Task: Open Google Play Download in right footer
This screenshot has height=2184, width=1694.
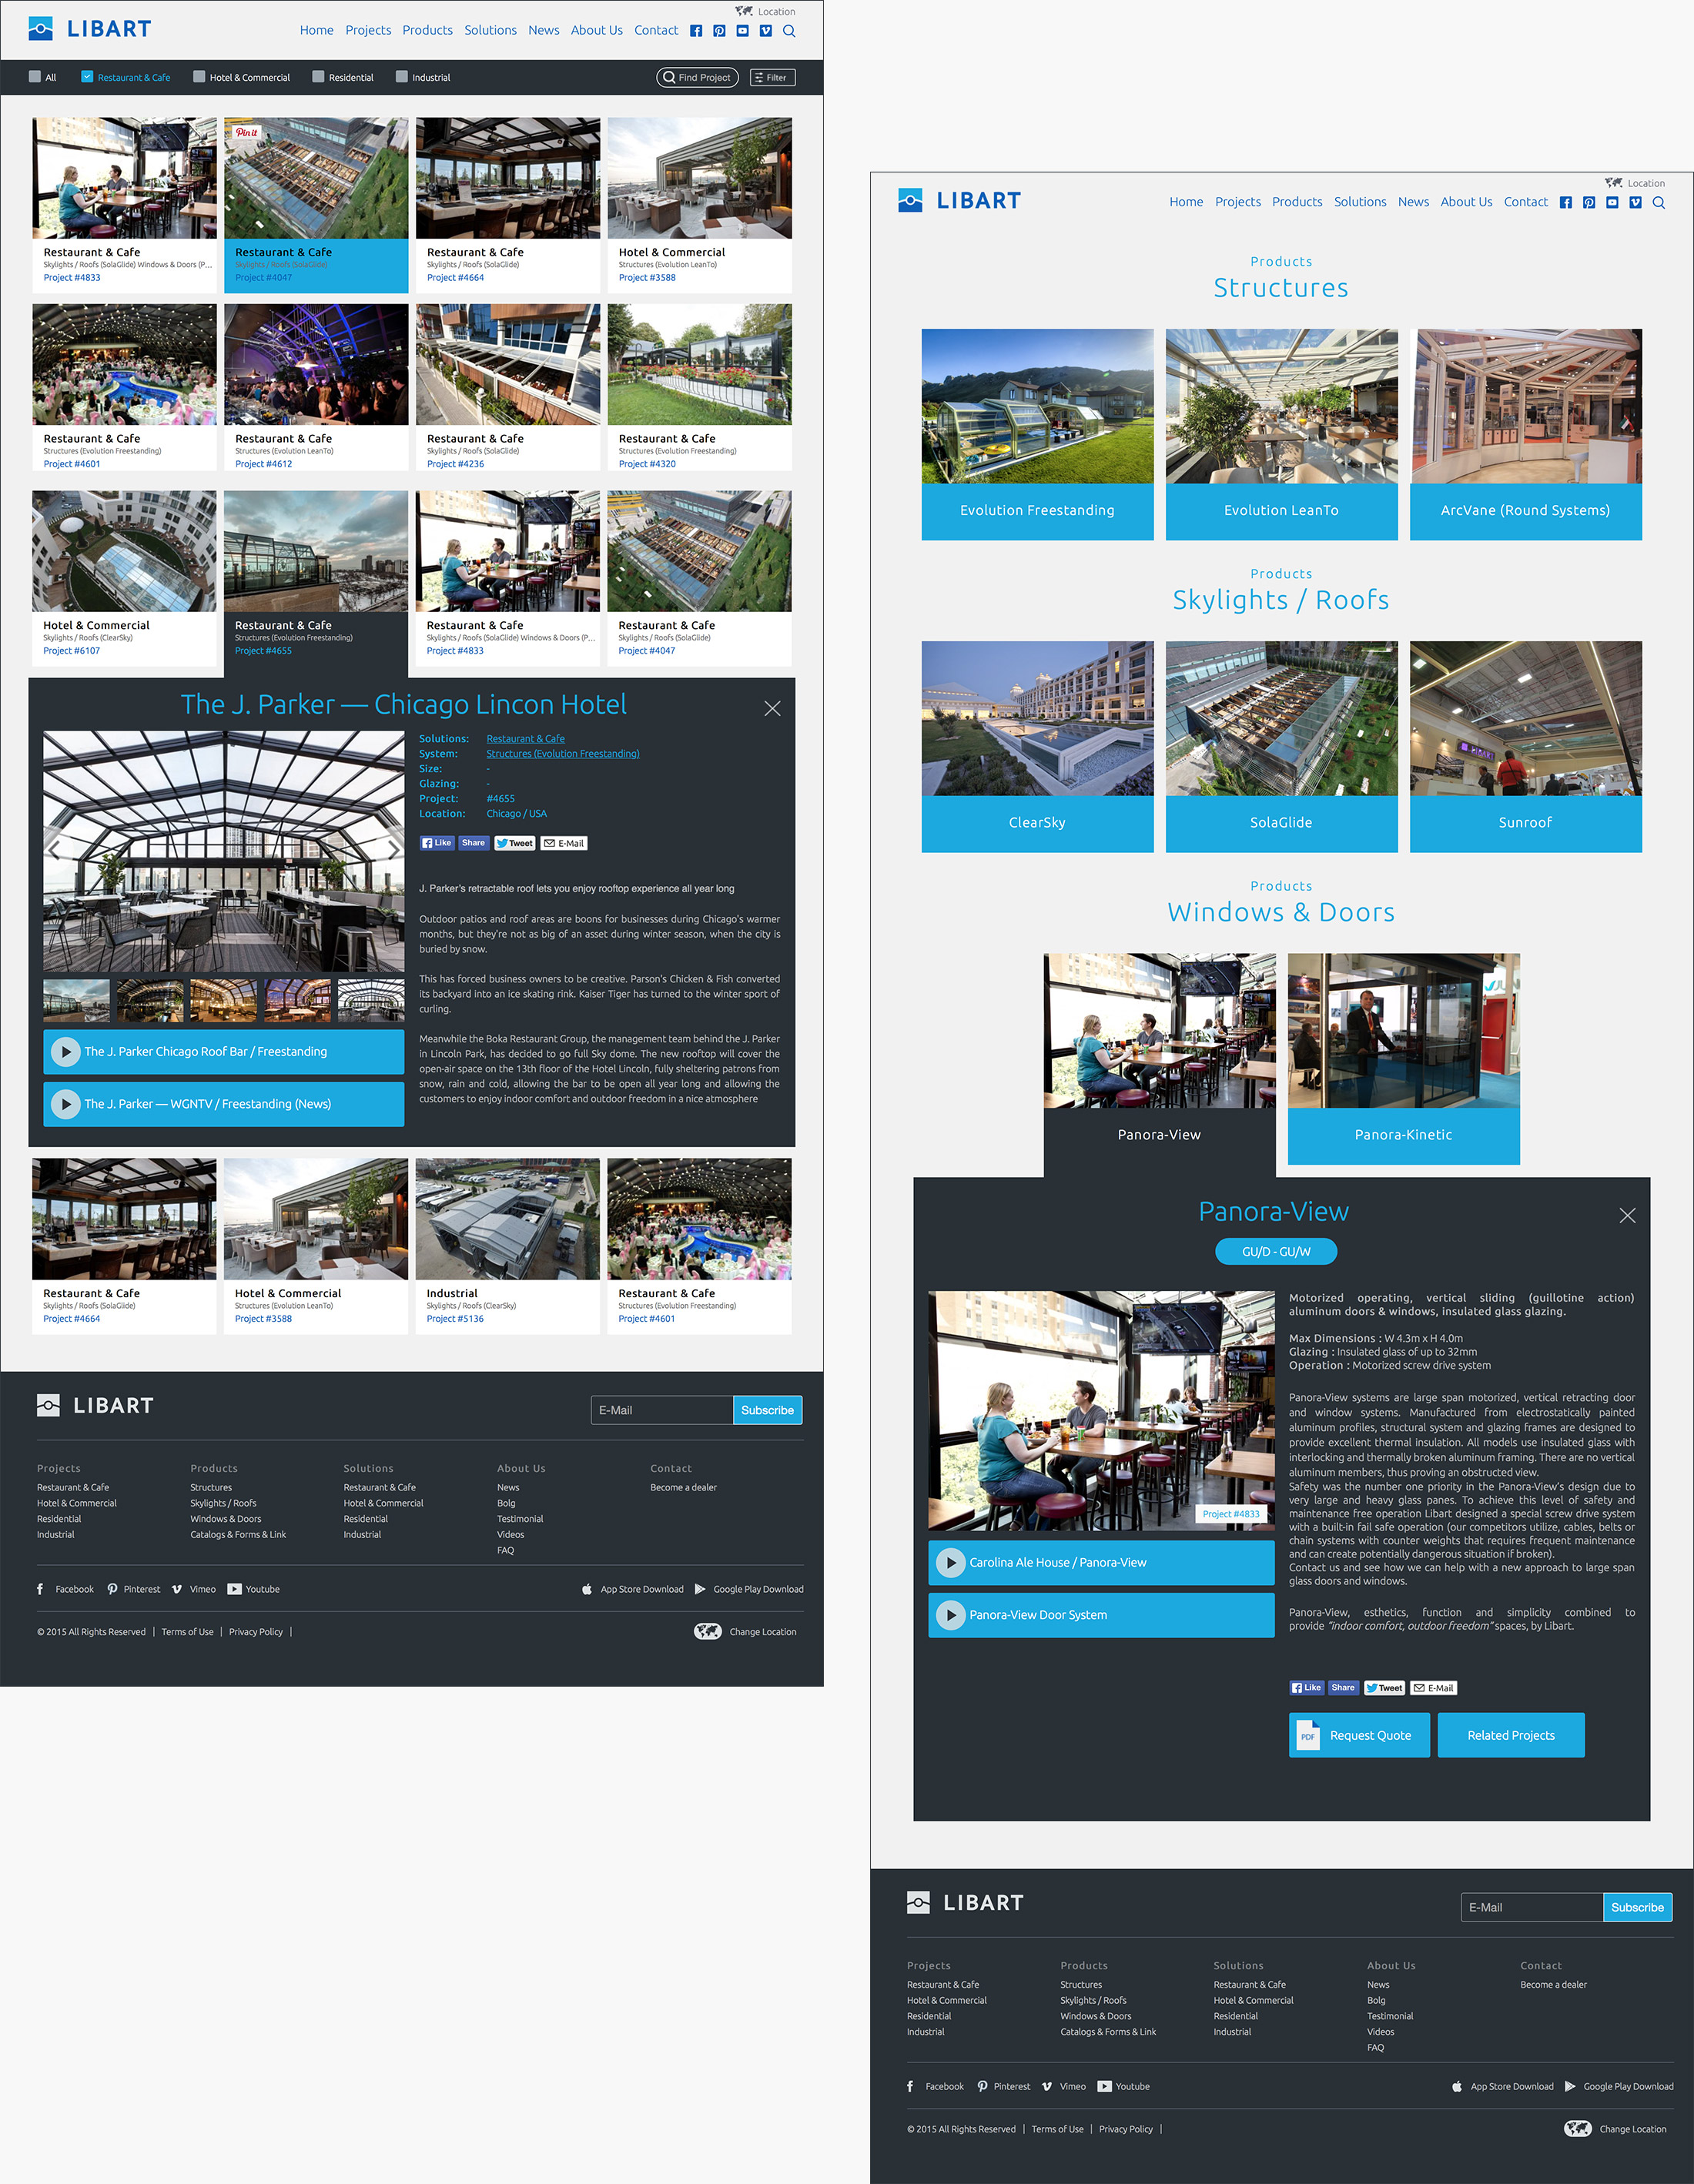Action: point(1619,2086)
